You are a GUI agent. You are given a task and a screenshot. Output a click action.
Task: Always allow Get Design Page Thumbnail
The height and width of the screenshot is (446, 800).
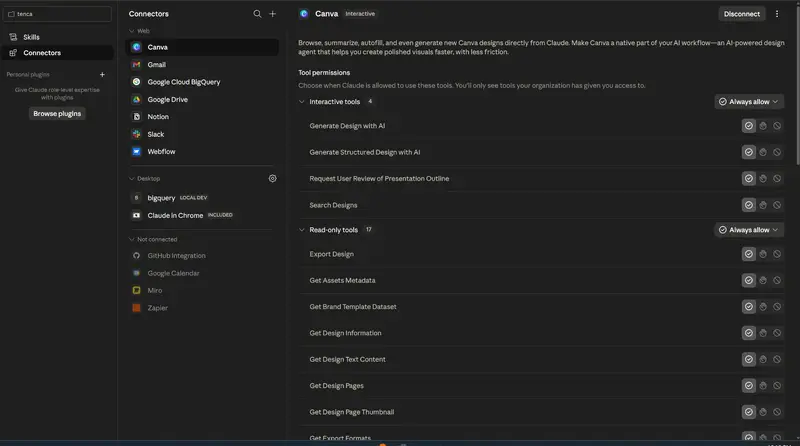(x=748, y=412)
